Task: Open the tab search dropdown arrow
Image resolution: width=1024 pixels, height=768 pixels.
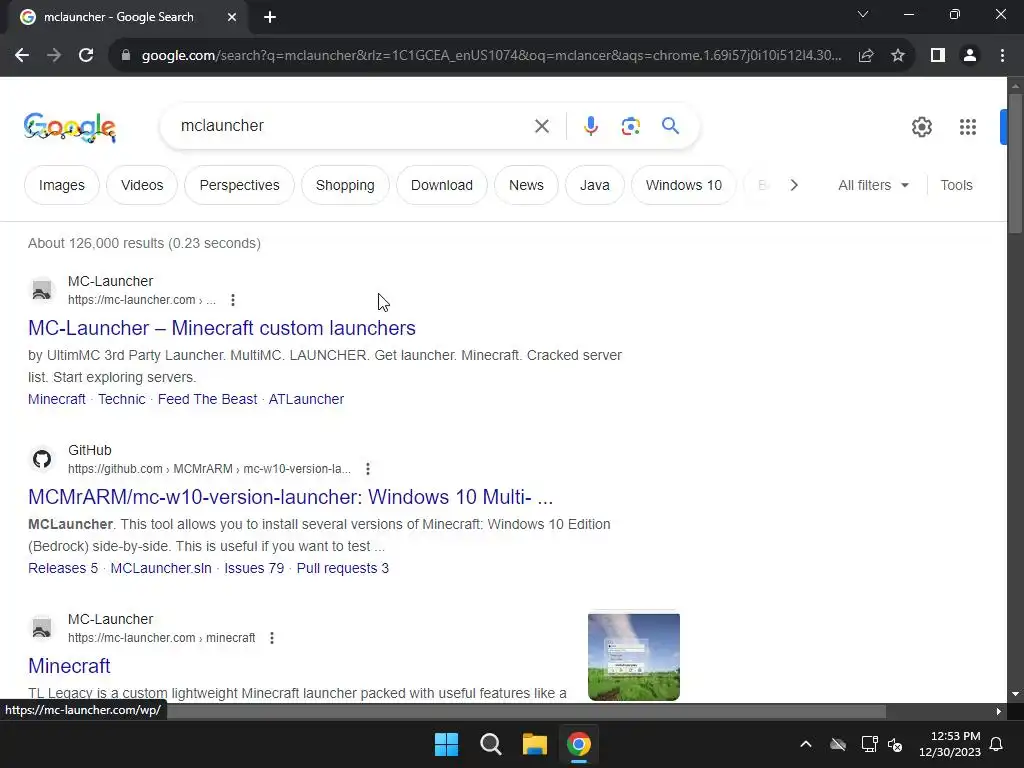Action: tap(863, 14)
